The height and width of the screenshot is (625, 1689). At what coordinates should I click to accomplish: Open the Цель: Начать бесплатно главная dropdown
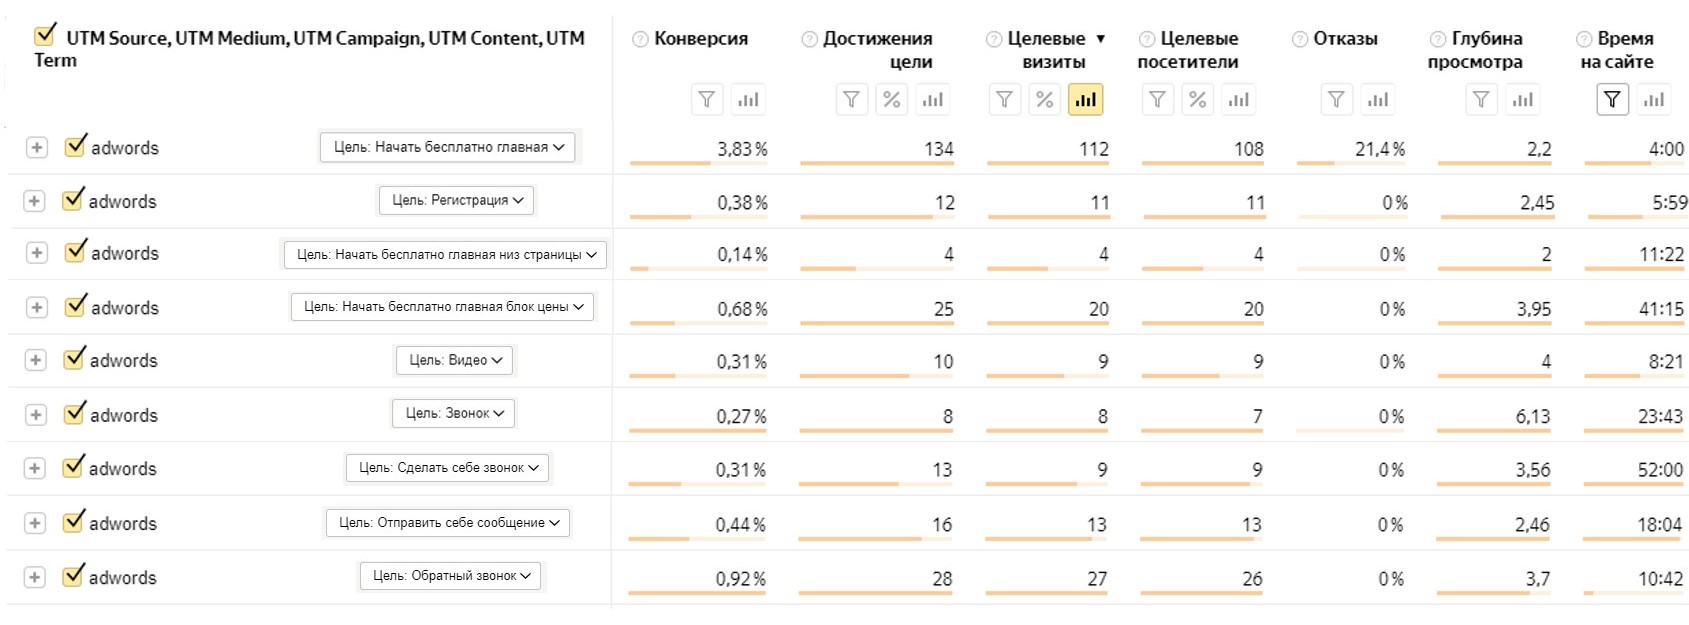pos(449,147)
